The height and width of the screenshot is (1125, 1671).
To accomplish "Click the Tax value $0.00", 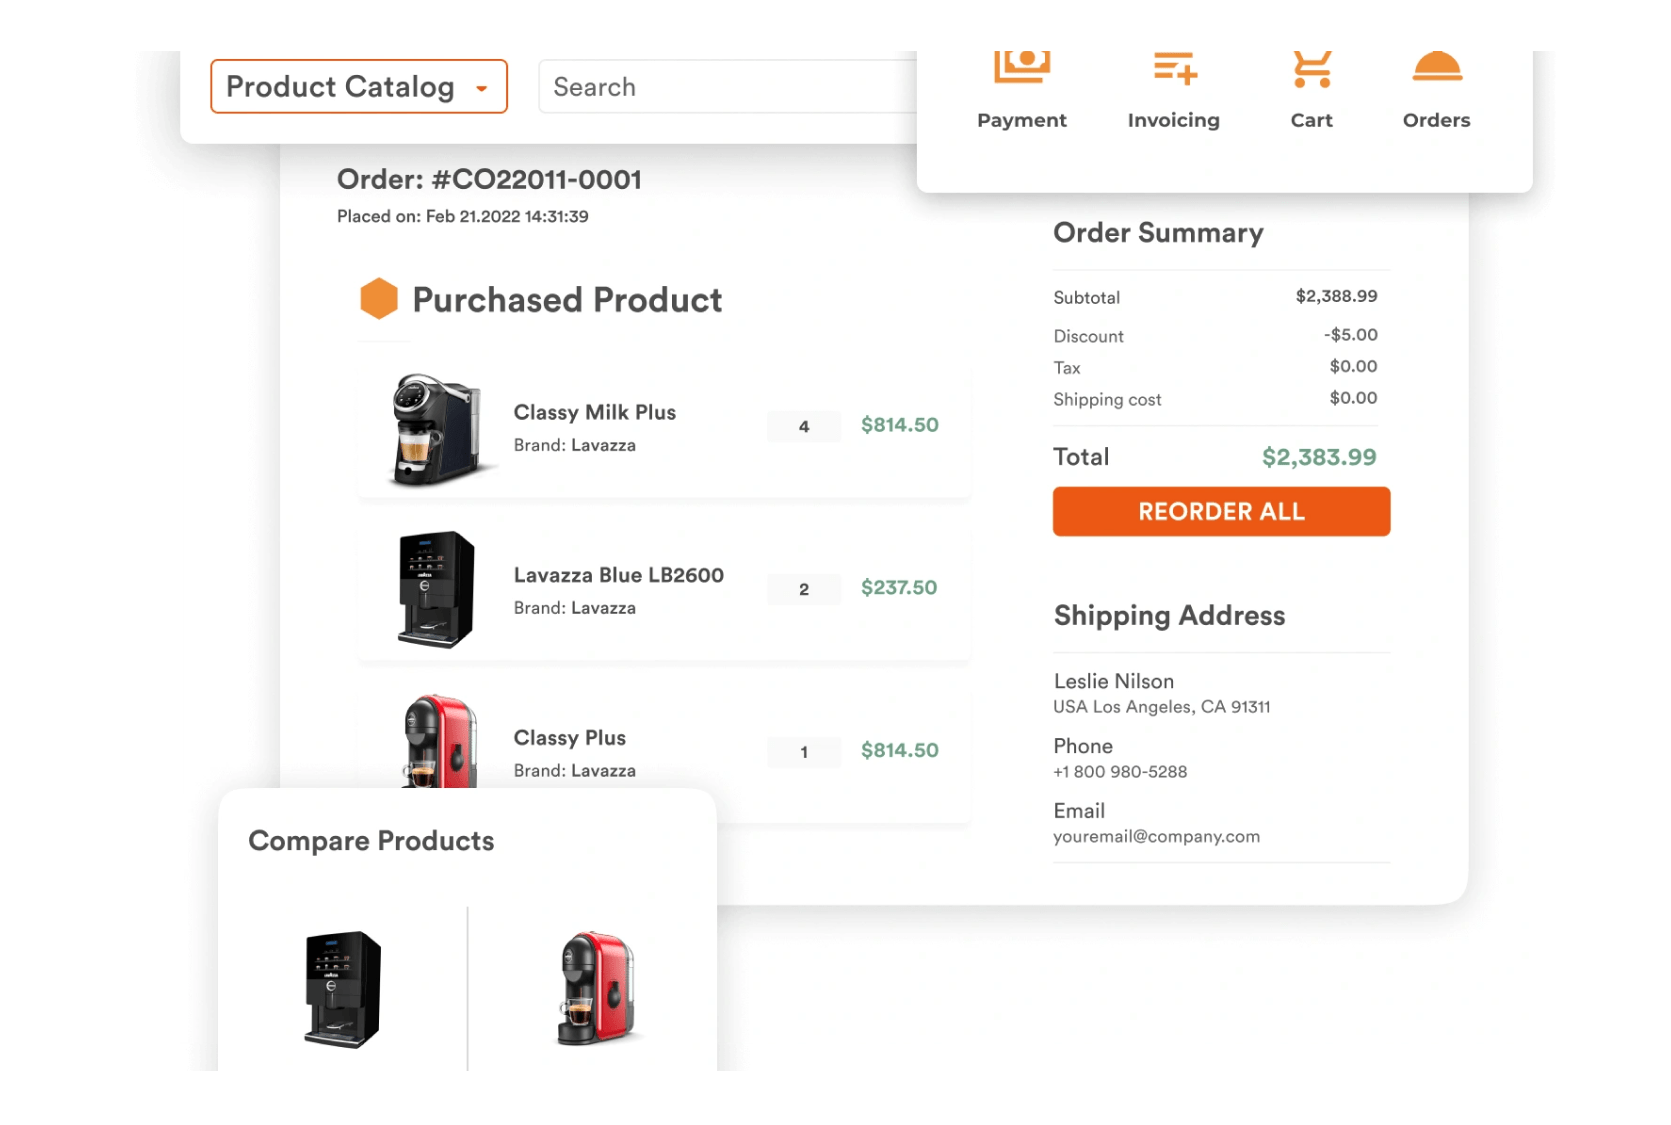I will point(1353,367).
